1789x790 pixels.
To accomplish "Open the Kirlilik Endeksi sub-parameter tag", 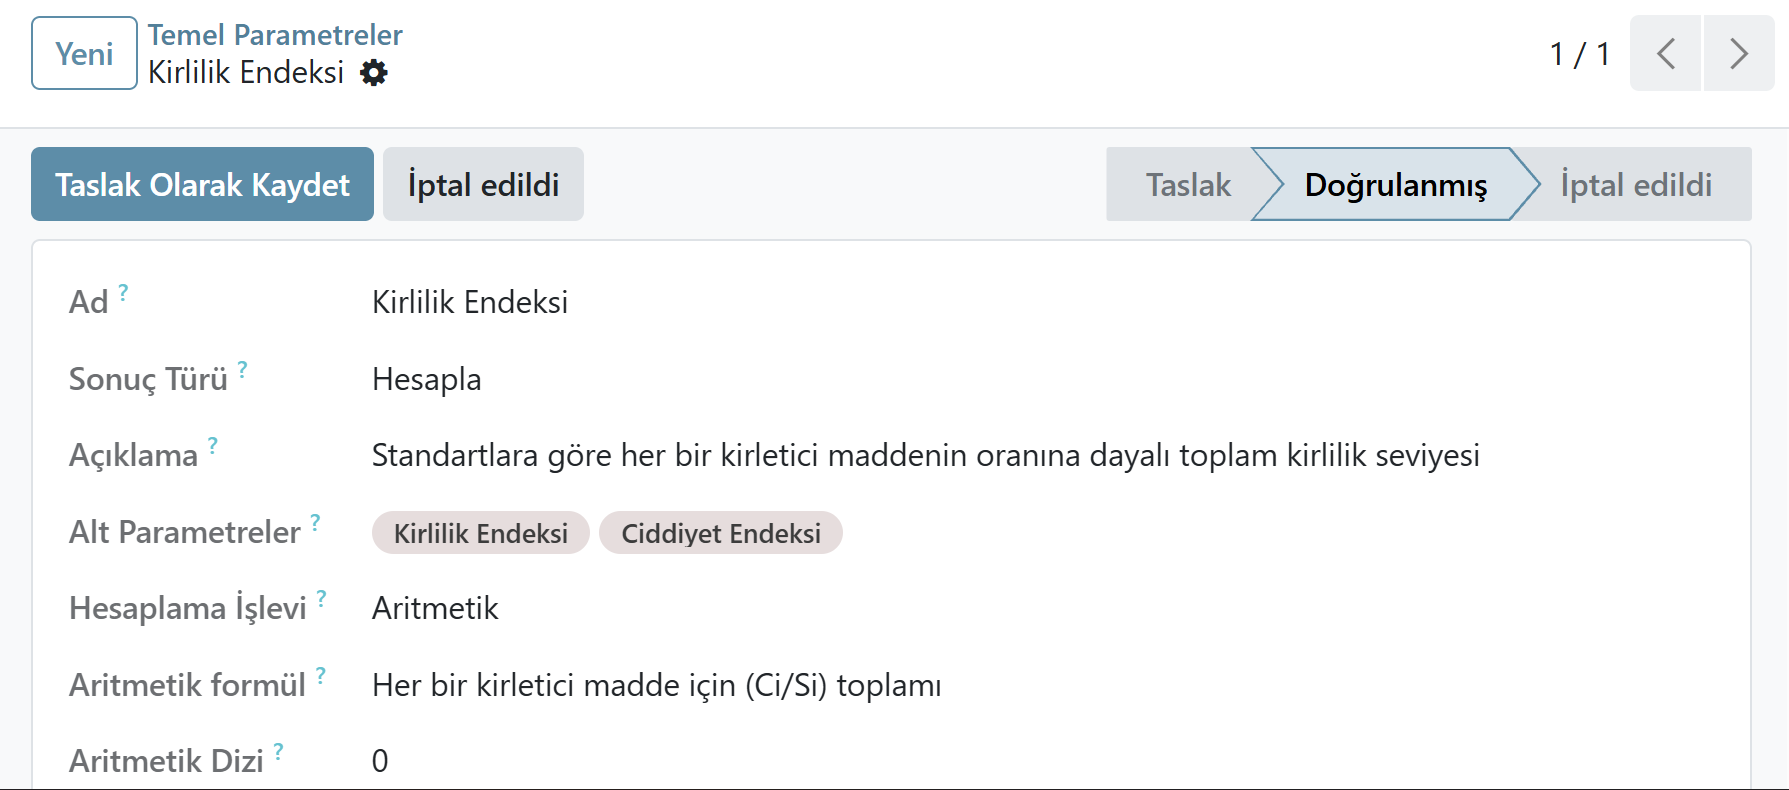I will [x=480, y=533].
